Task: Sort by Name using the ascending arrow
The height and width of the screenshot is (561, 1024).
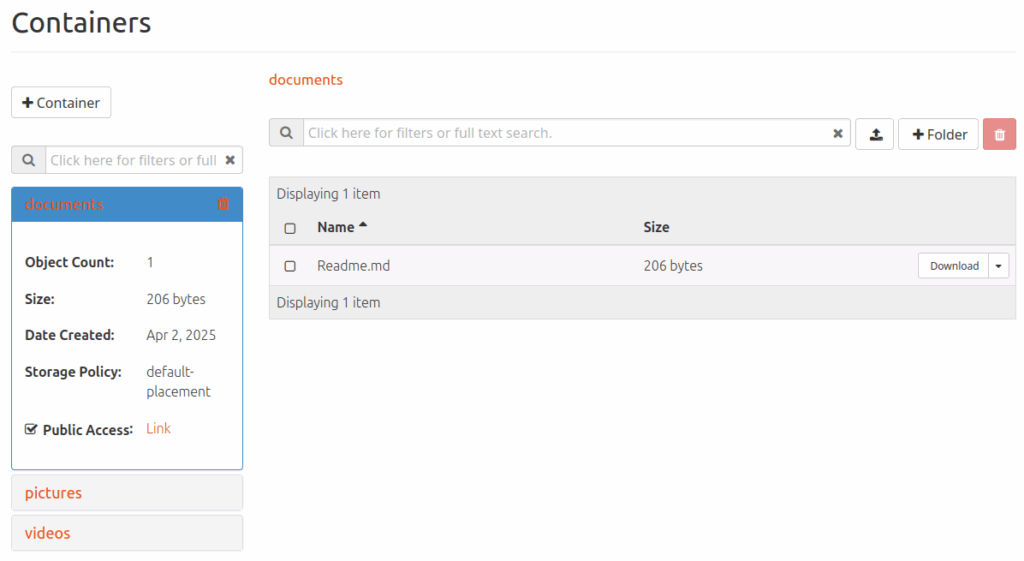Action: tap(363, 225)
